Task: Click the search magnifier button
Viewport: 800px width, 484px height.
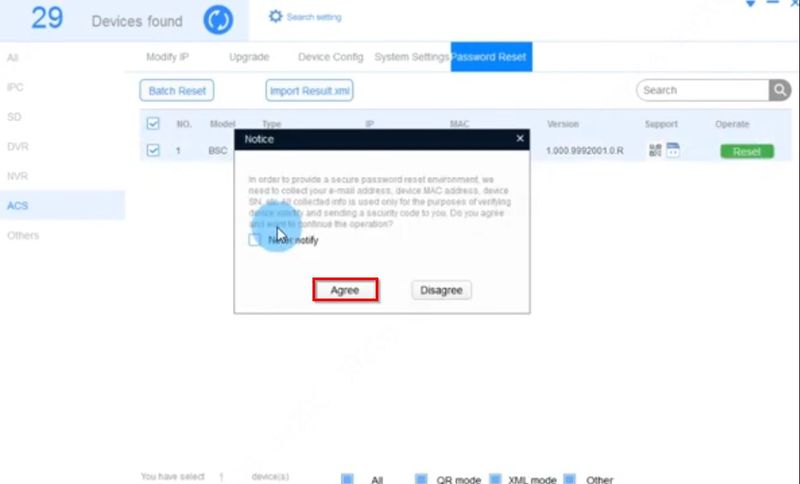Action: pos(780,90)
